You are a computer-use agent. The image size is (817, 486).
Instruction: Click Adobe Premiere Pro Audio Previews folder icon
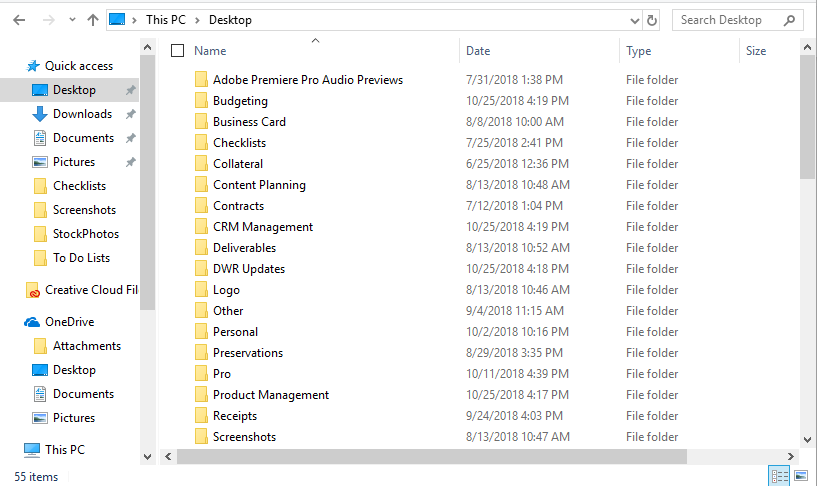201,79
